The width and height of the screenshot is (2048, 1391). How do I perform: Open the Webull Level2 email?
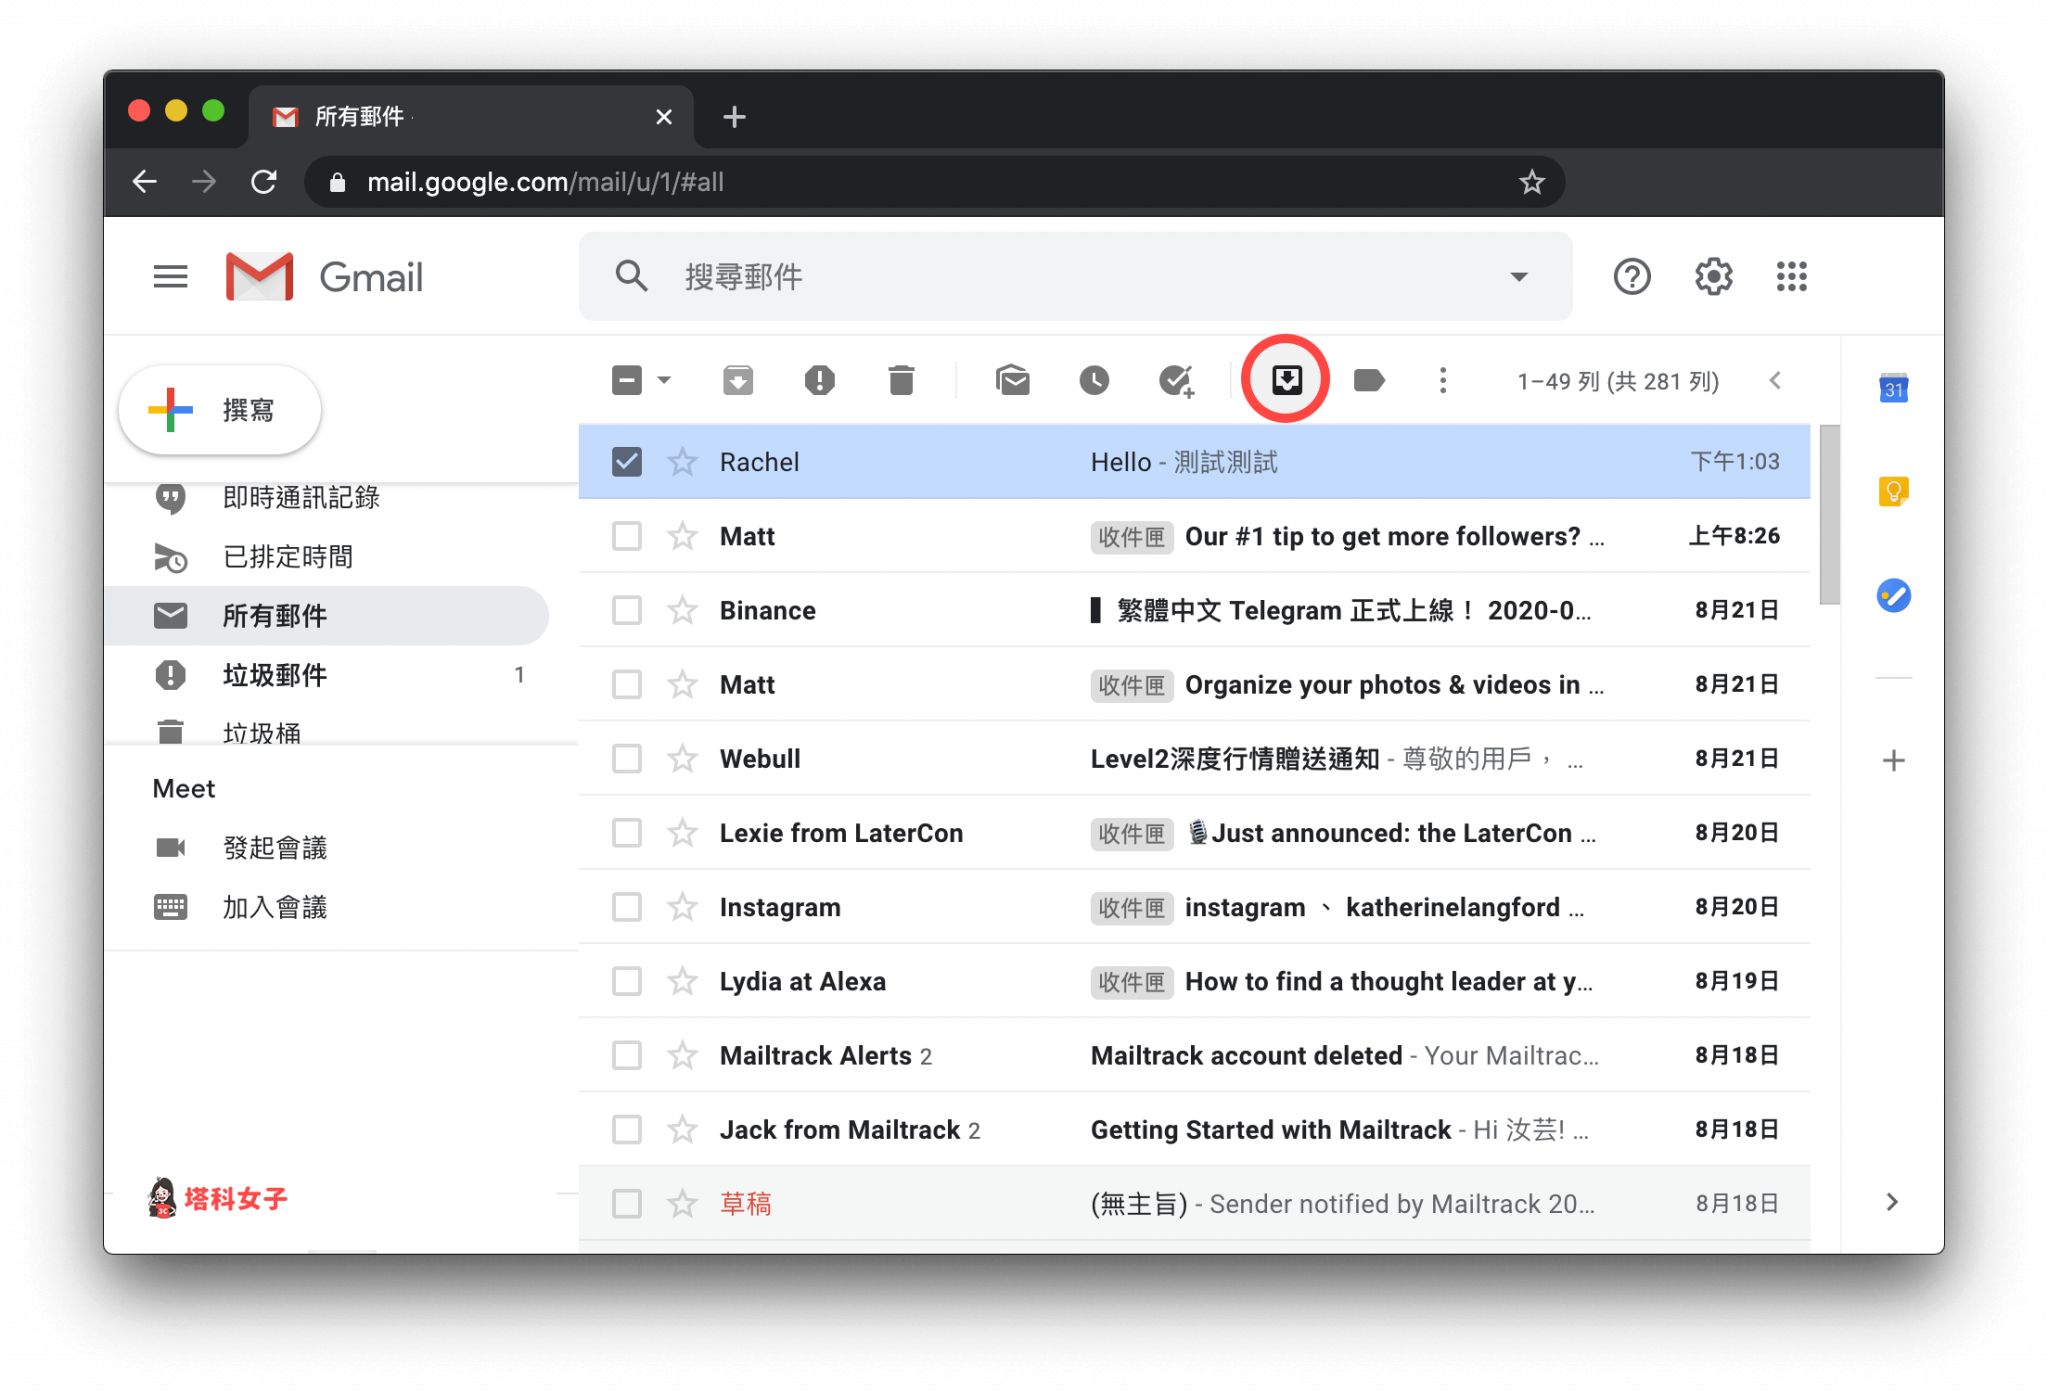(x=1194, y=758)
